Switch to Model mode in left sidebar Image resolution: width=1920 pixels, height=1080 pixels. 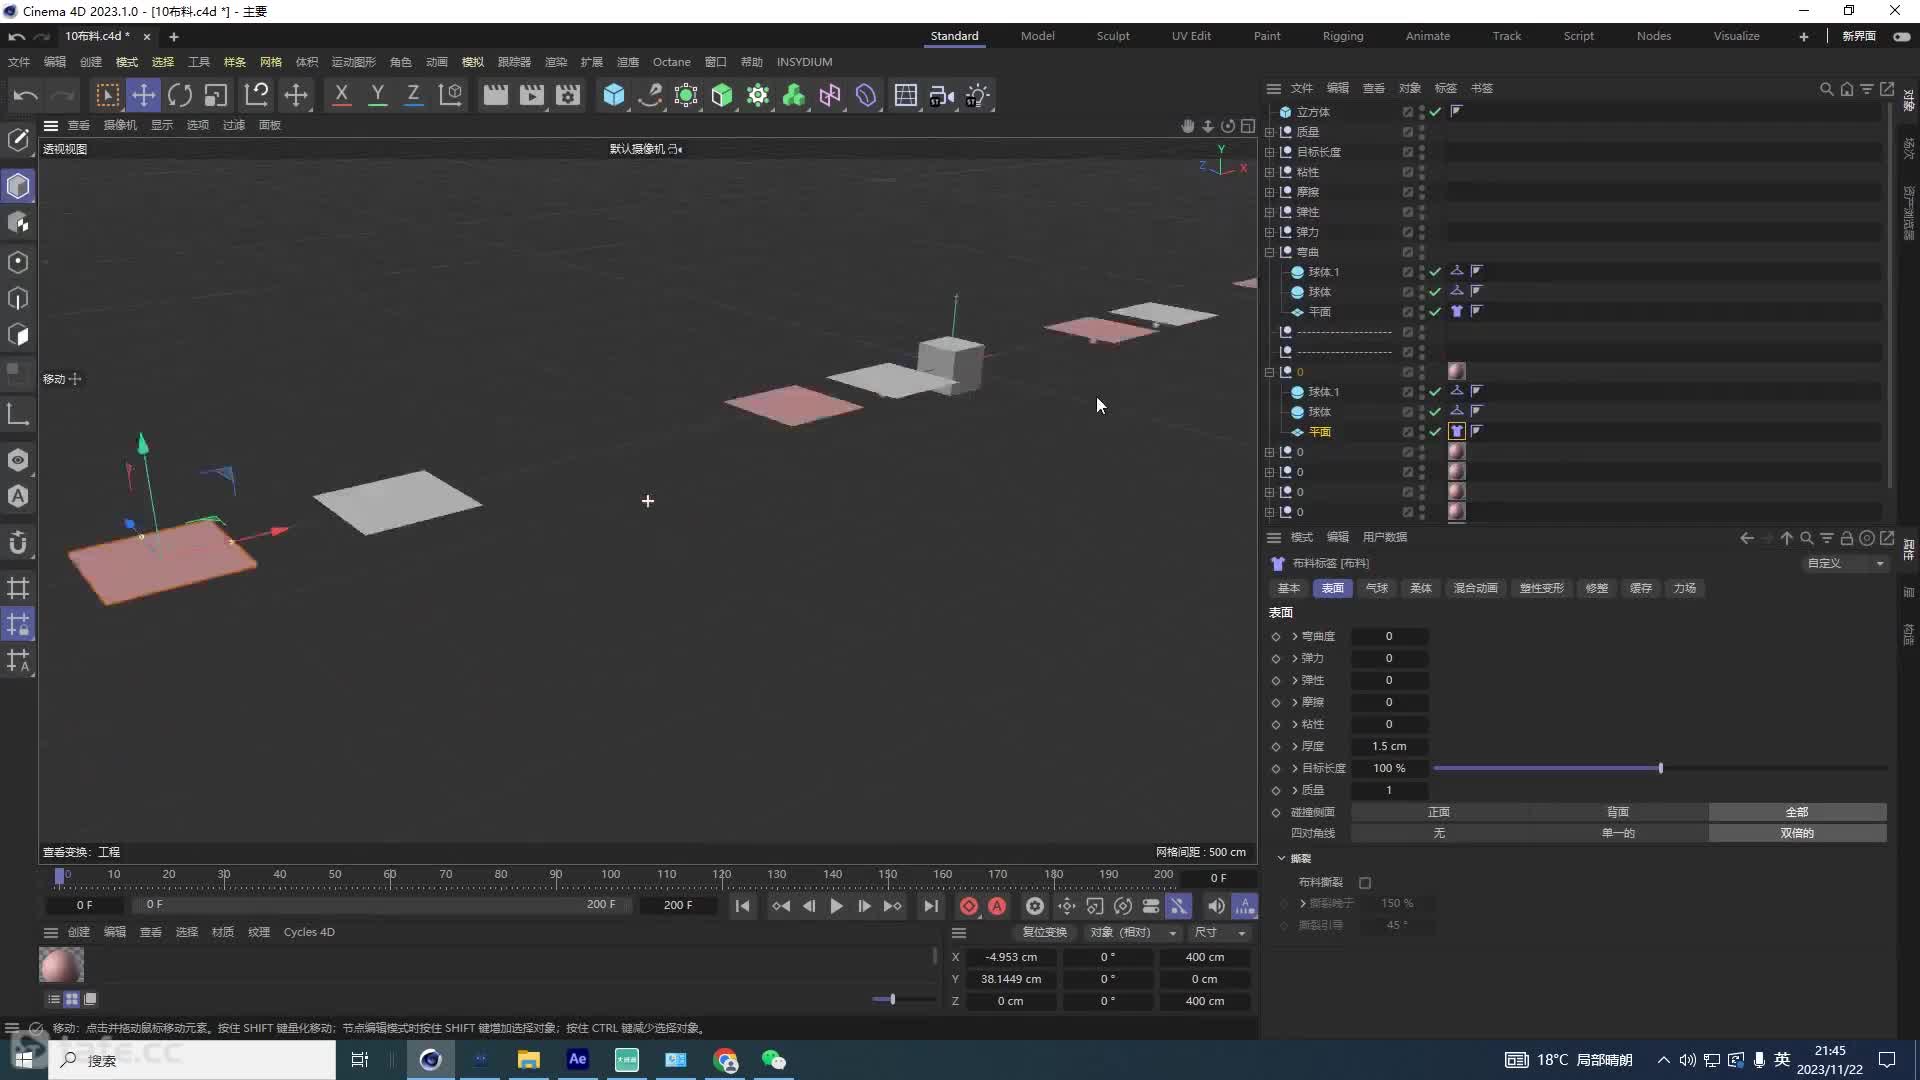point(18,186)
